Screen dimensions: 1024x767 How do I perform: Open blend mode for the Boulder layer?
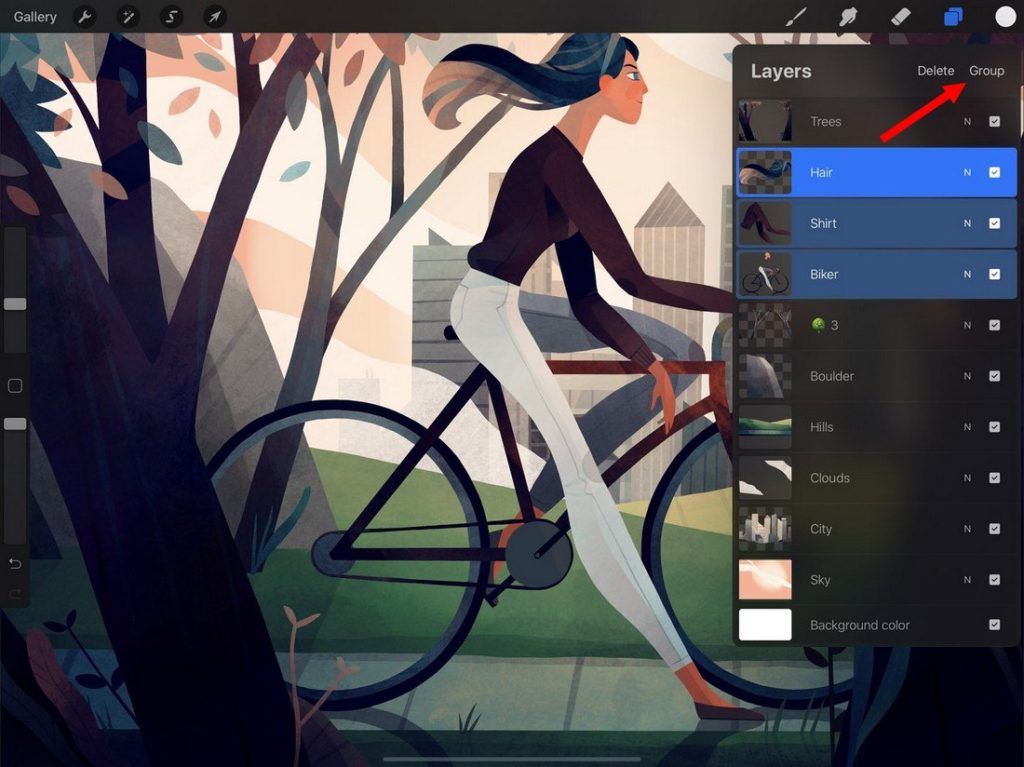[967, 376]
